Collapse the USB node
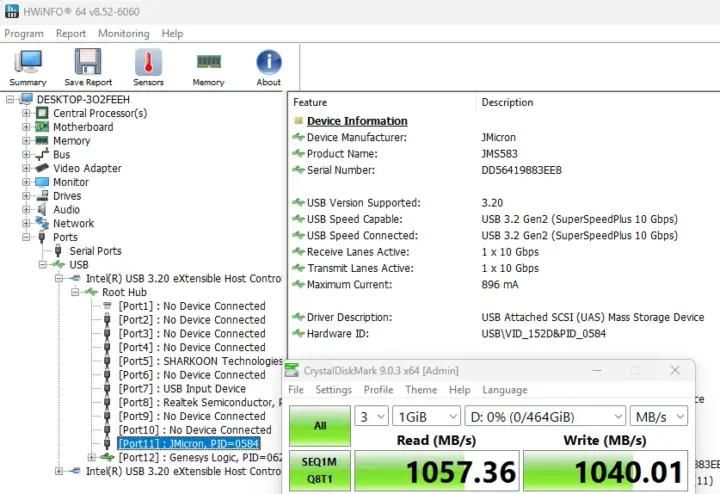Image resolution: width=720 pixels, height=494 pixels. (x=43, y=264)
